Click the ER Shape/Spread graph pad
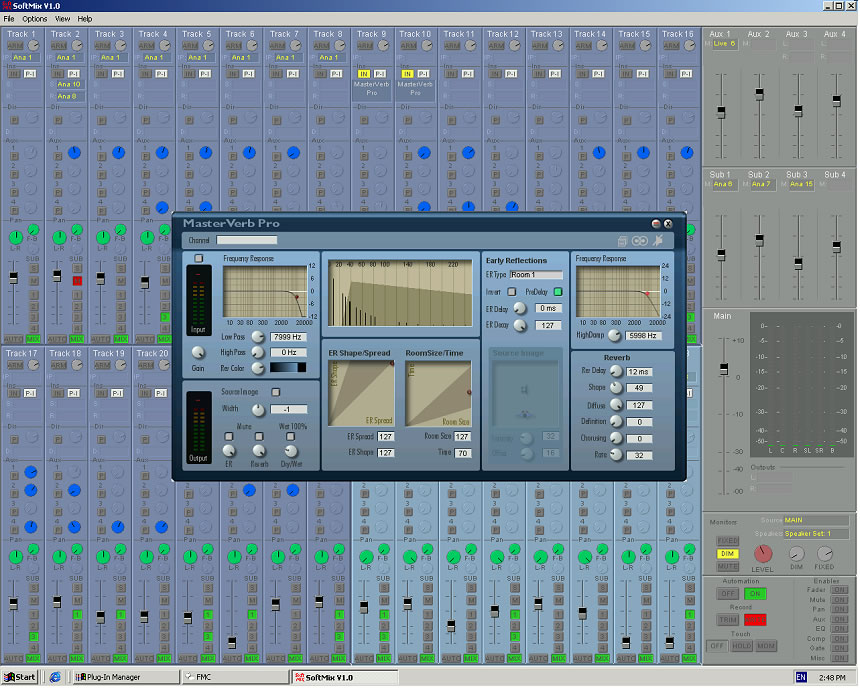Viewport: 860px width, 688px height. (x=361, y=393)
